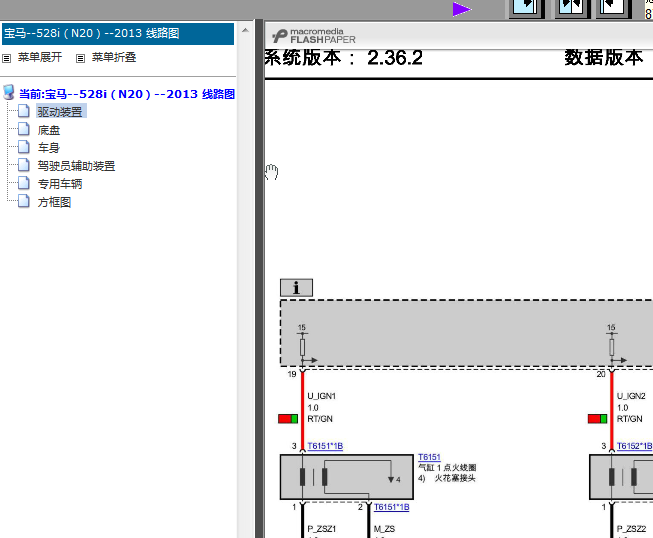This screenshot has width=653, height=538.
Task: Click the T6152*1B link at pin 3
Action: 634,446
